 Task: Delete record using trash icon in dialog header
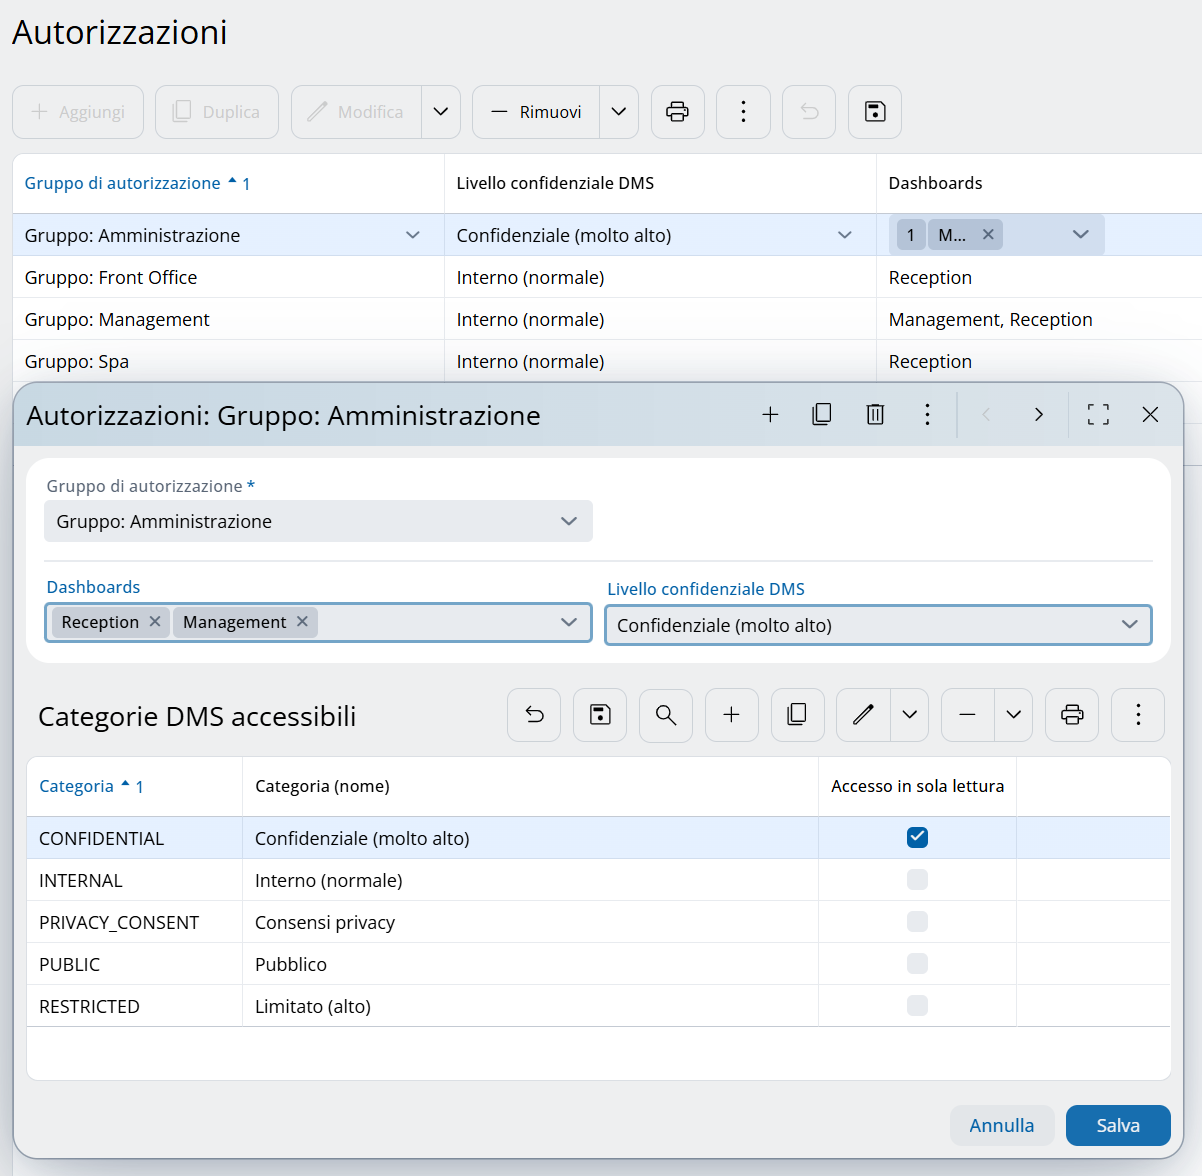(875, 414)
